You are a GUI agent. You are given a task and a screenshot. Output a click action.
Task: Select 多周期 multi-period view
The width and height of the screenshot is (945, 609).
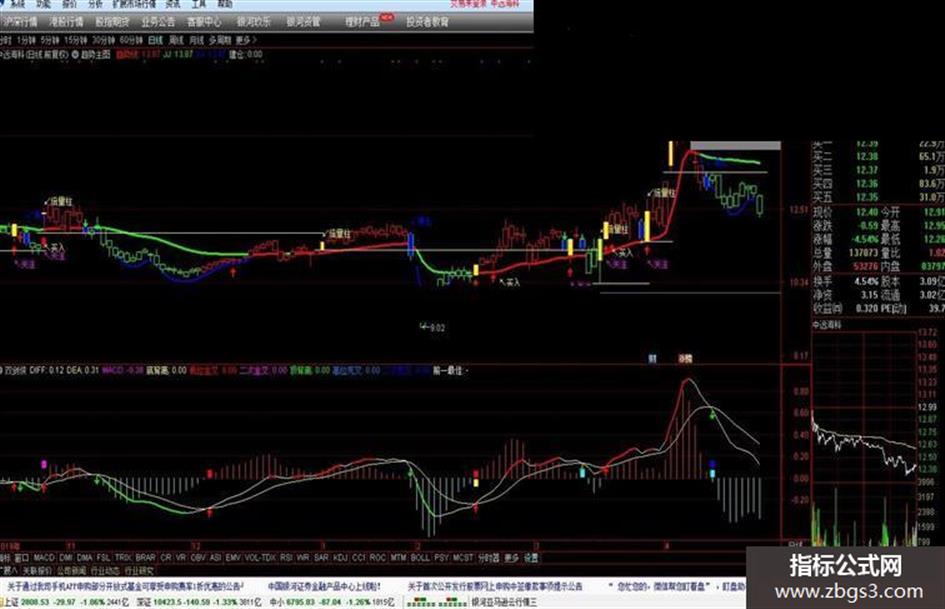[220, 40]
